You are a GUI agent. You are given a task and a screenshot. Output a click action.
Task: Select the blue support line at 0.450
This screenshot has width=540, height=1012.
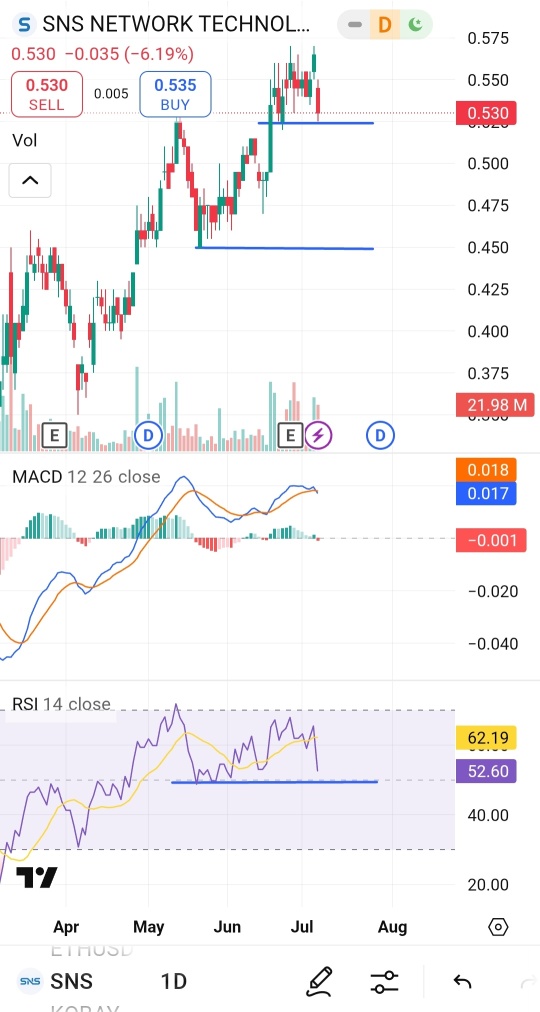pos(285,248)
